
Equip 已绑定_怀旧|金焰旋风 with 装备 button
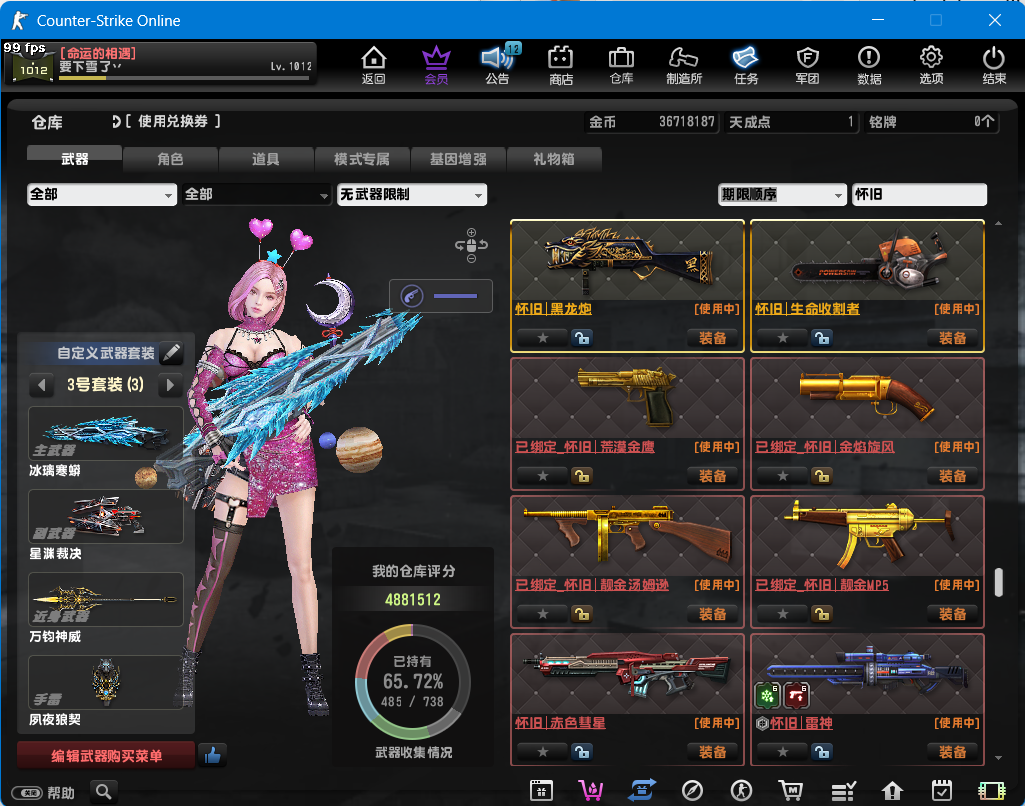[x=952, y=476]
